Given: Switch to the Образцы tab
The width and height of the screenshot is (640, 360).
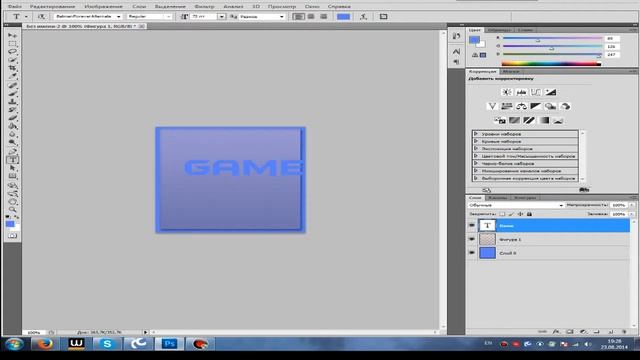Looking at the screenshot, I should pyautogui.click(x=499, y=30).
